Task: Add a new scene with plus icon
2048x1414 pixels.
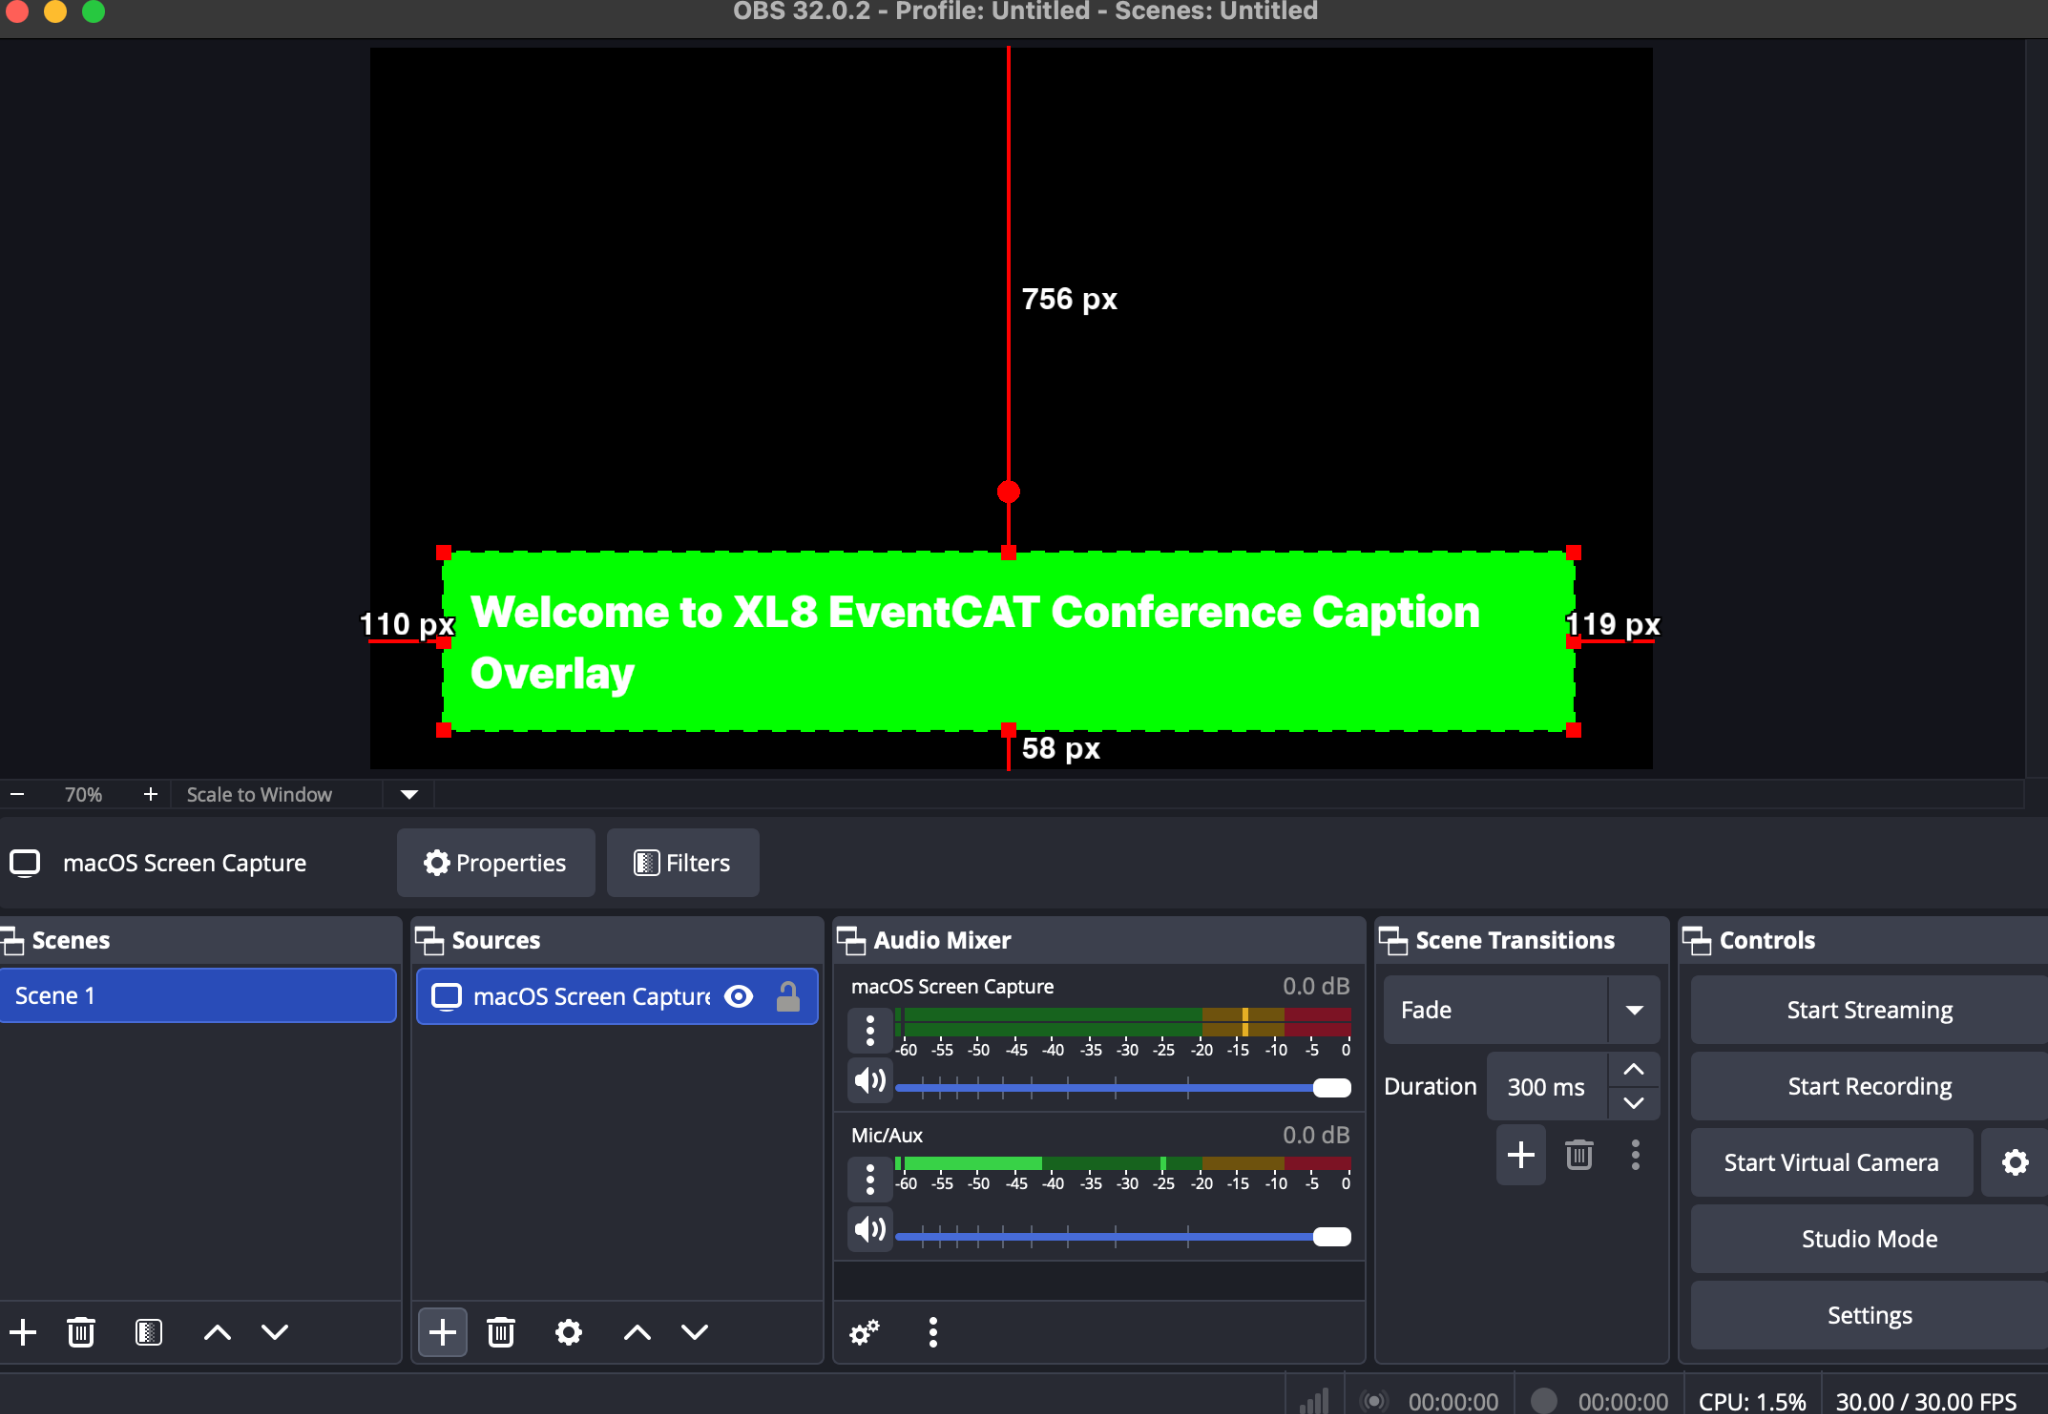Action: [x=23, y=1332]
